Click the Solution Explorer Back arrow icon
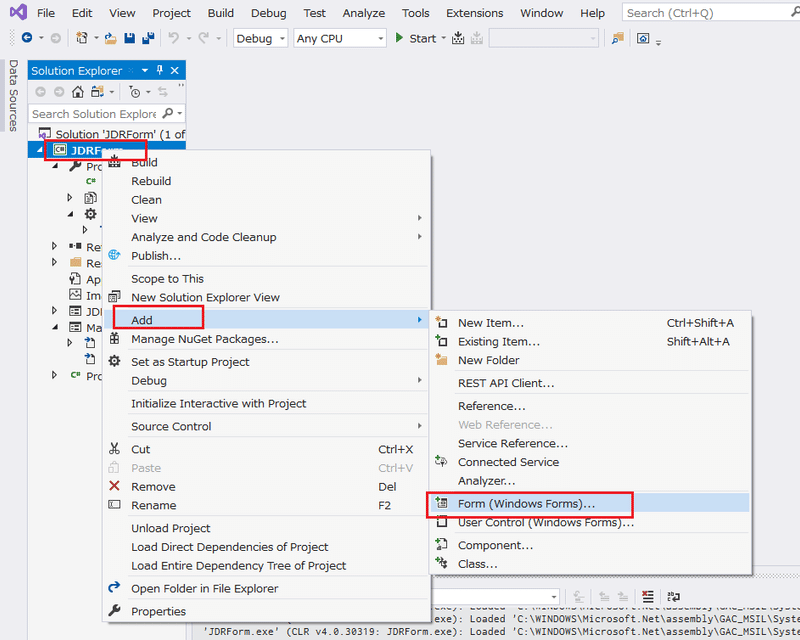 (40, 92)
